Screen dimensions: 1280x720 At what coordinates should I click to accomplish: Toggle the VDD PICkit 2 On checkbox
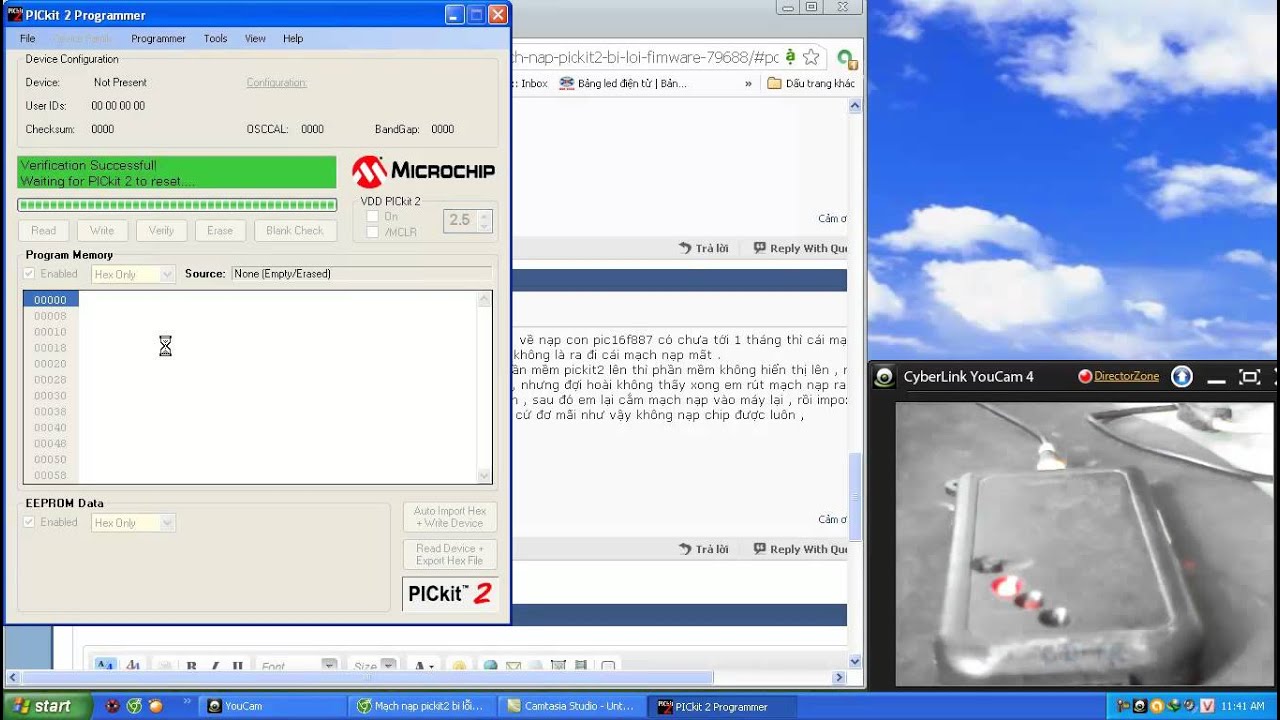372,216
